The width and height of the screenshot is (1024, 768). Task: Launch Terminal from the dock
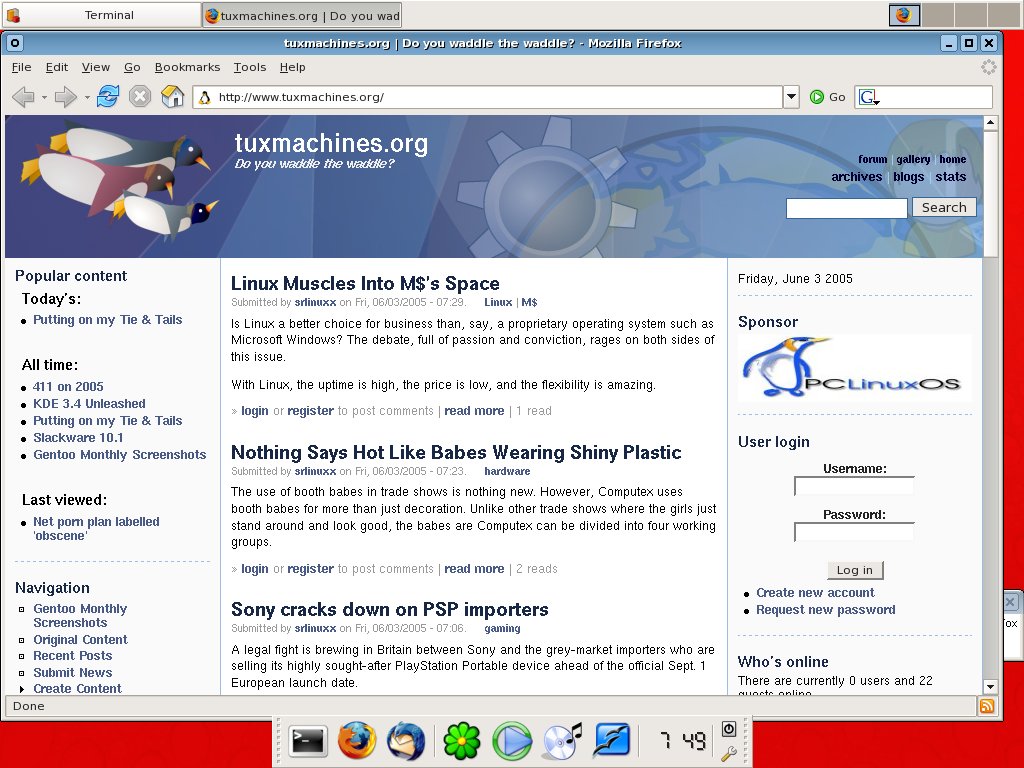[x=307, y=741]
